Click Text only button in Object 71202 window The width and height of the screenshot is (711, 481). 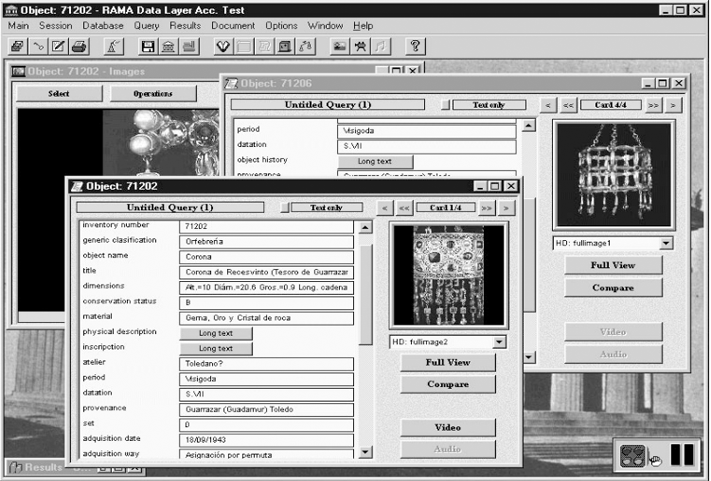point(327,208)
